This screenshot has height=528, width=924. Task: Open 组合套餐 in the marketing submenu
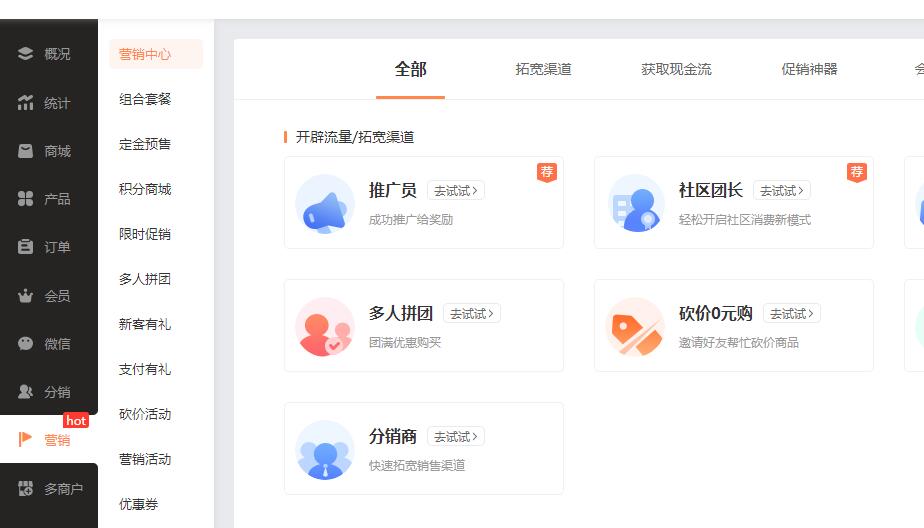pyautogui.click(x=145, y=99)
